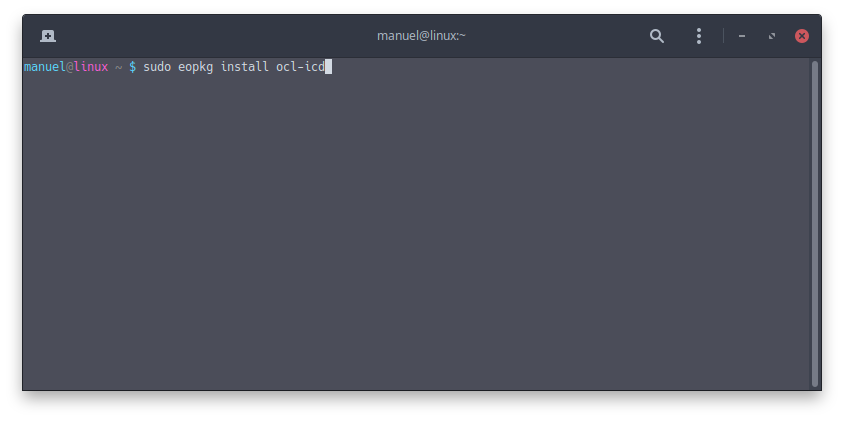Open a new terminal tab
The width and height of the screenshot is (844, 421).
pos(48,36)
